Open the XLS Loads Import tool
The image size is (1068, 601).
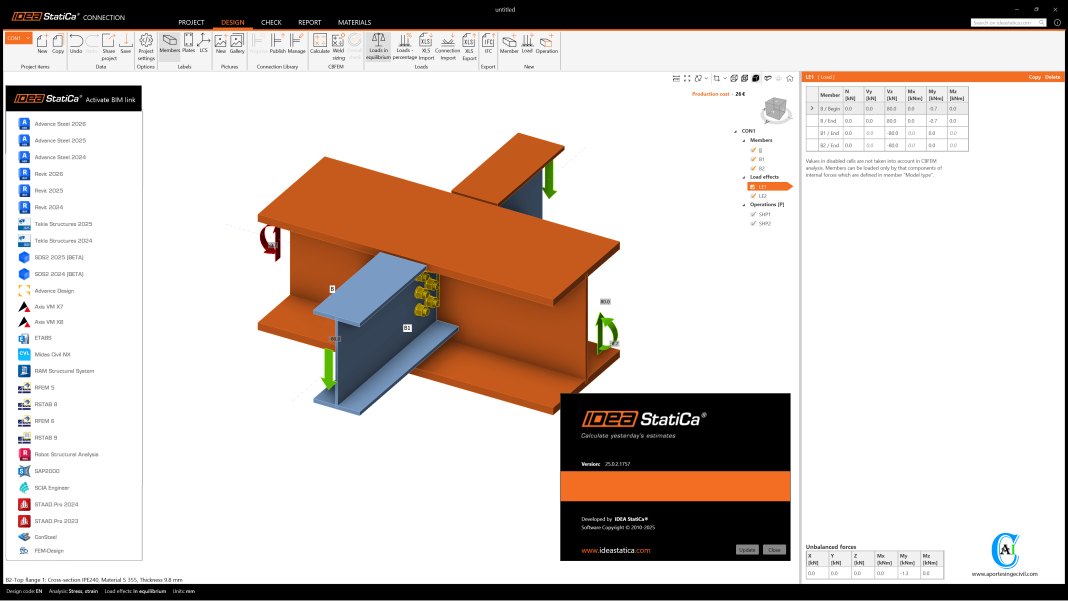point(424,42)
